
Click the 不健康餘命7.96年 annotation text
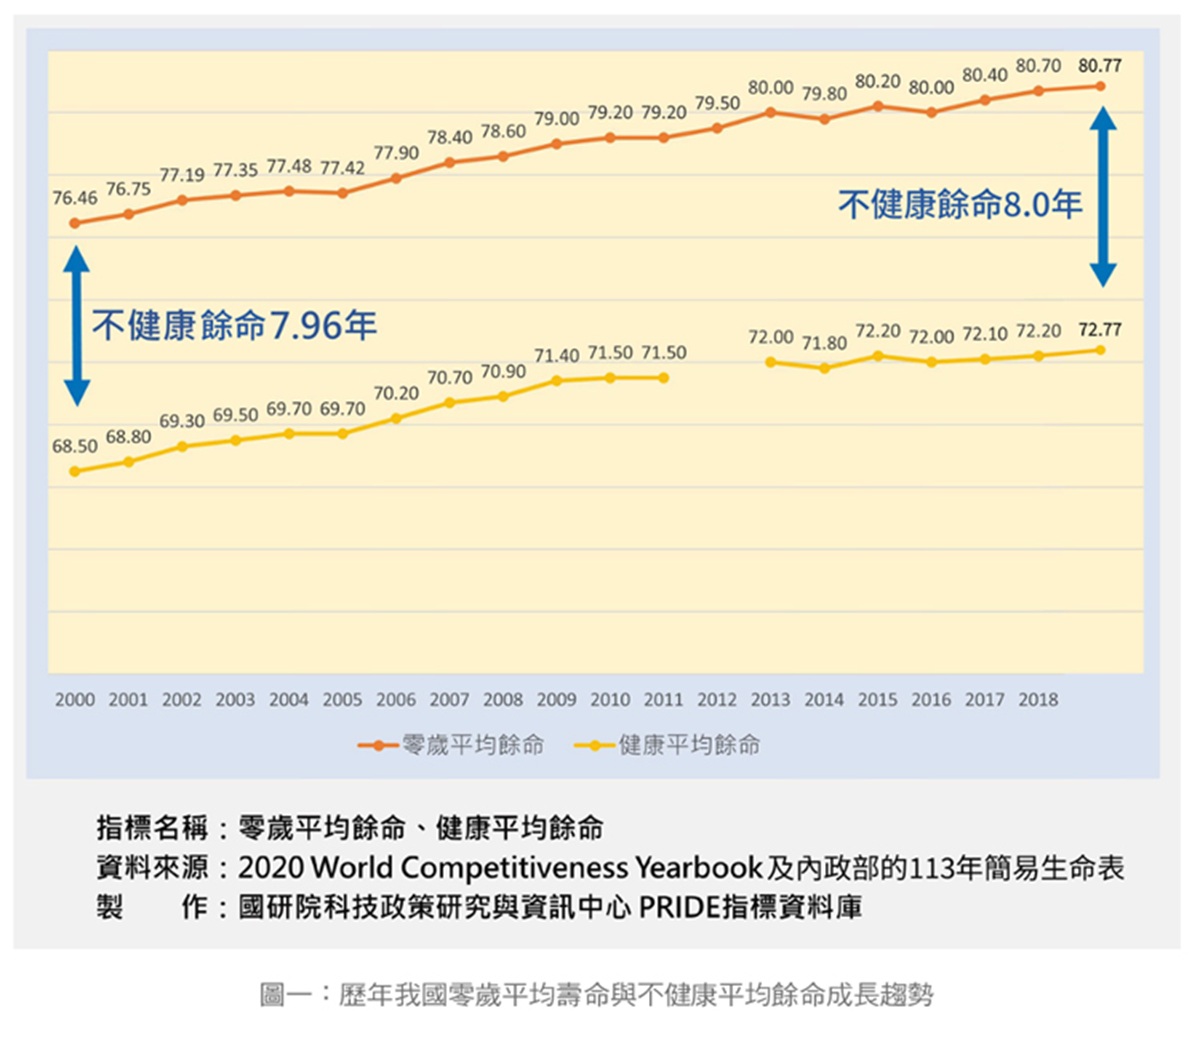(x=234, y=326)
